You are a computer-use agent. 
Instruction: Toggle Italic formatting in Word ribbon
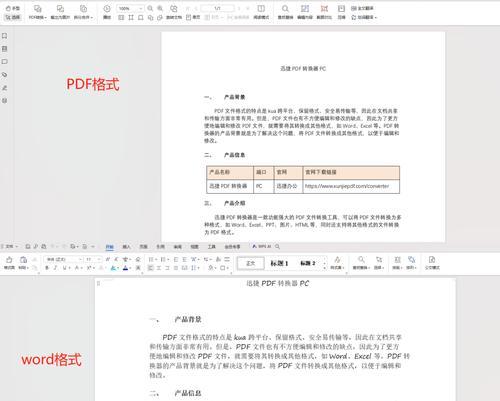[x=55, y=268]
